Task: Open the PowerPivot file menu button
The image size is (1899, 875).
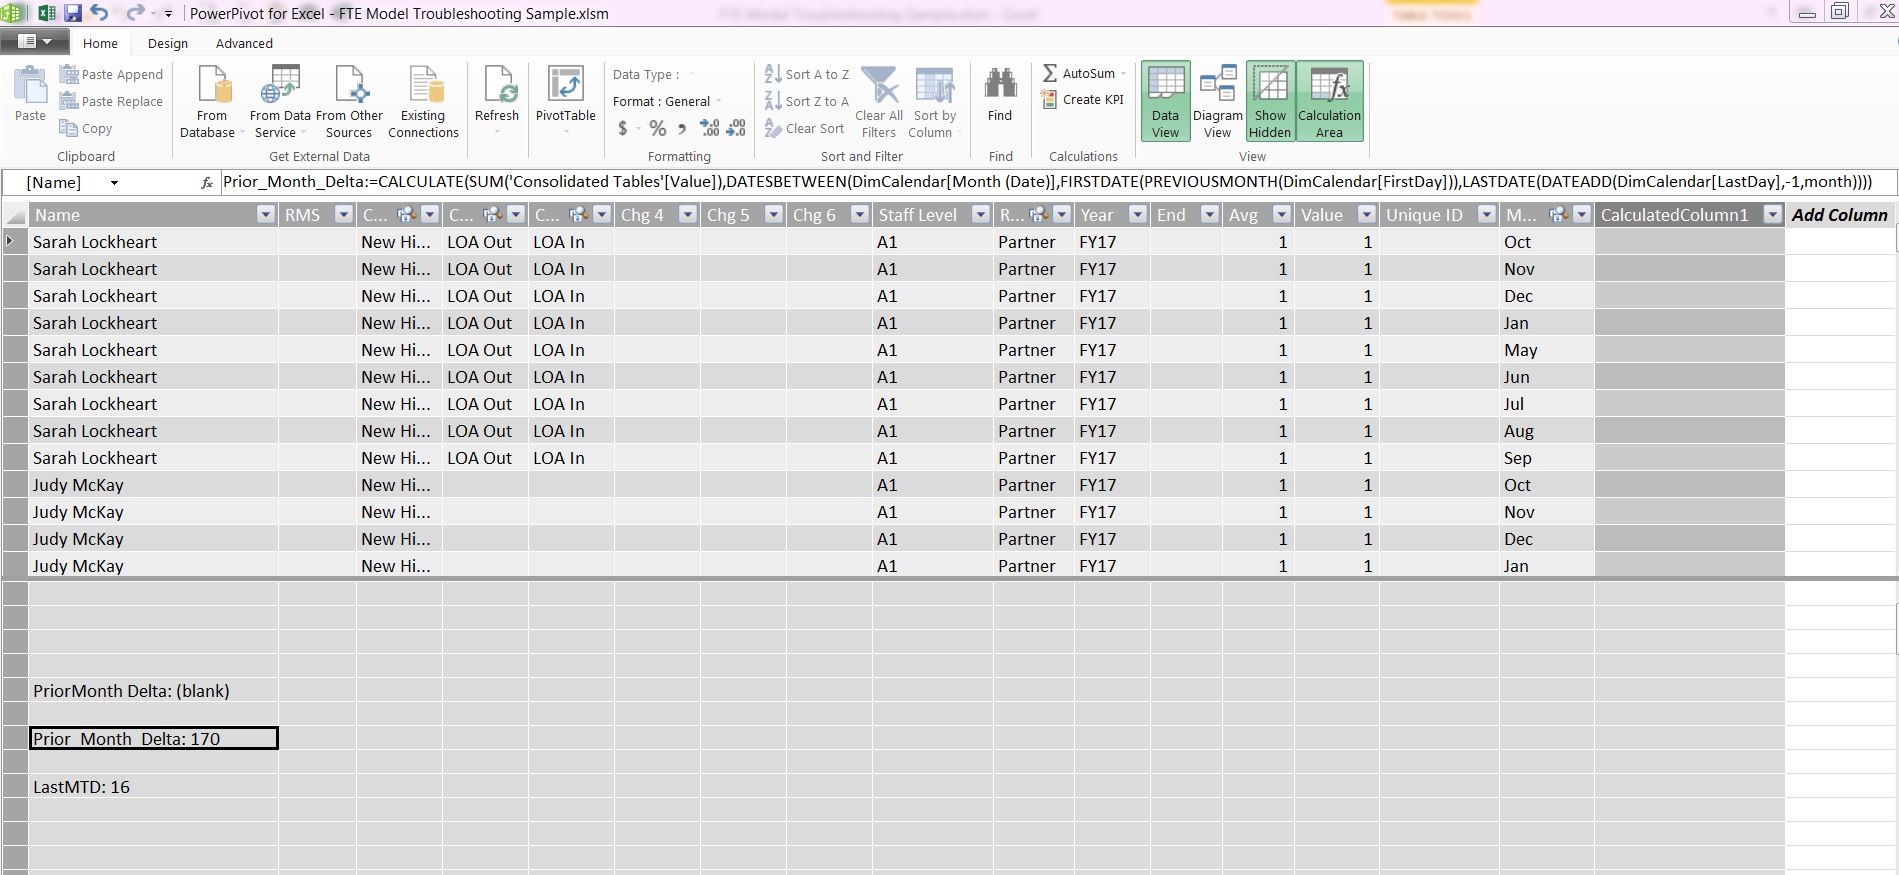Action: pyautogui.click(x=35, y=42)
